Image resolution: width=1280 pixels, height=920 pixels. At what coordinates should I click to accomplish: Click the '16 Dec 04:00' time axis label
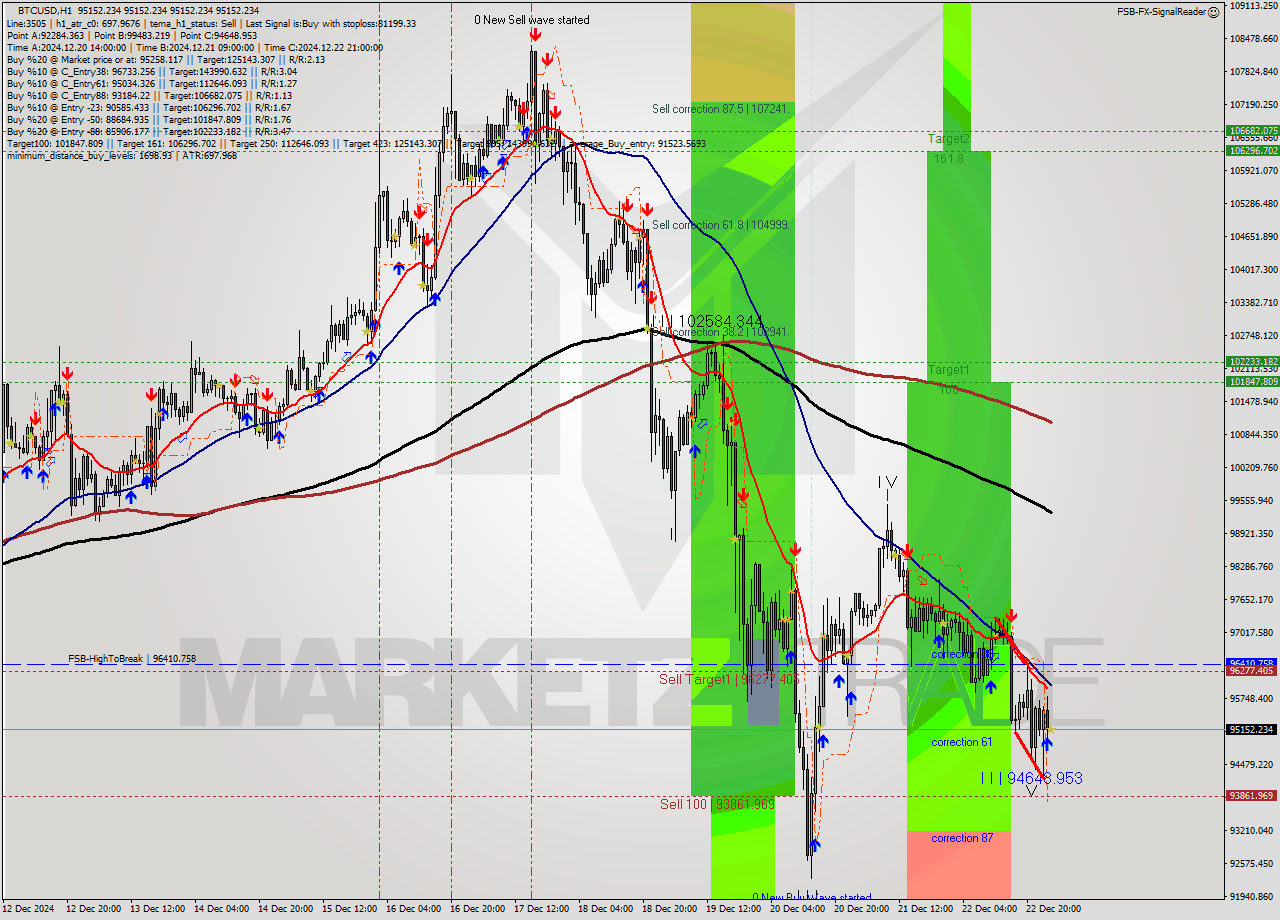tap(414, 909)
